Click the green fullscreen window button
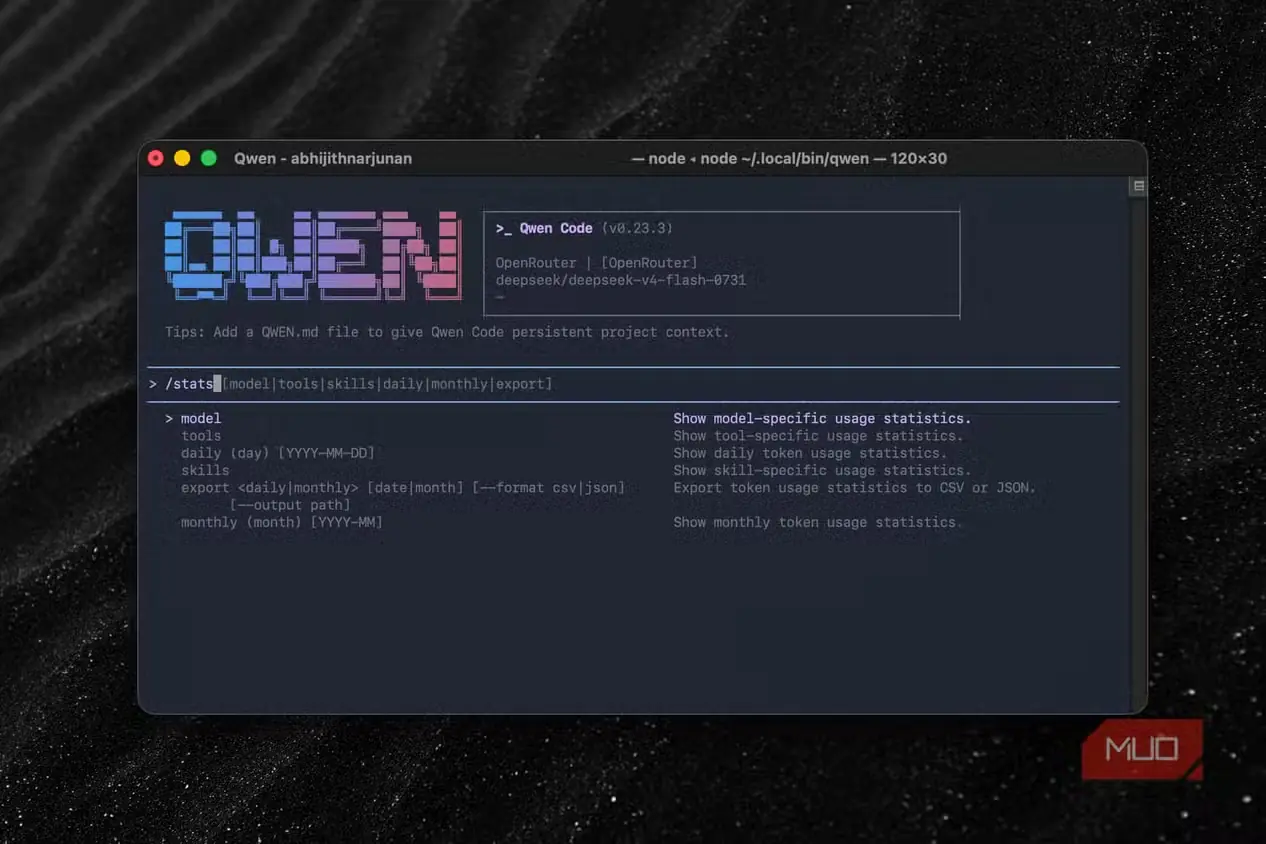This screenshot has height=844, width=1266. pos(209,158)
